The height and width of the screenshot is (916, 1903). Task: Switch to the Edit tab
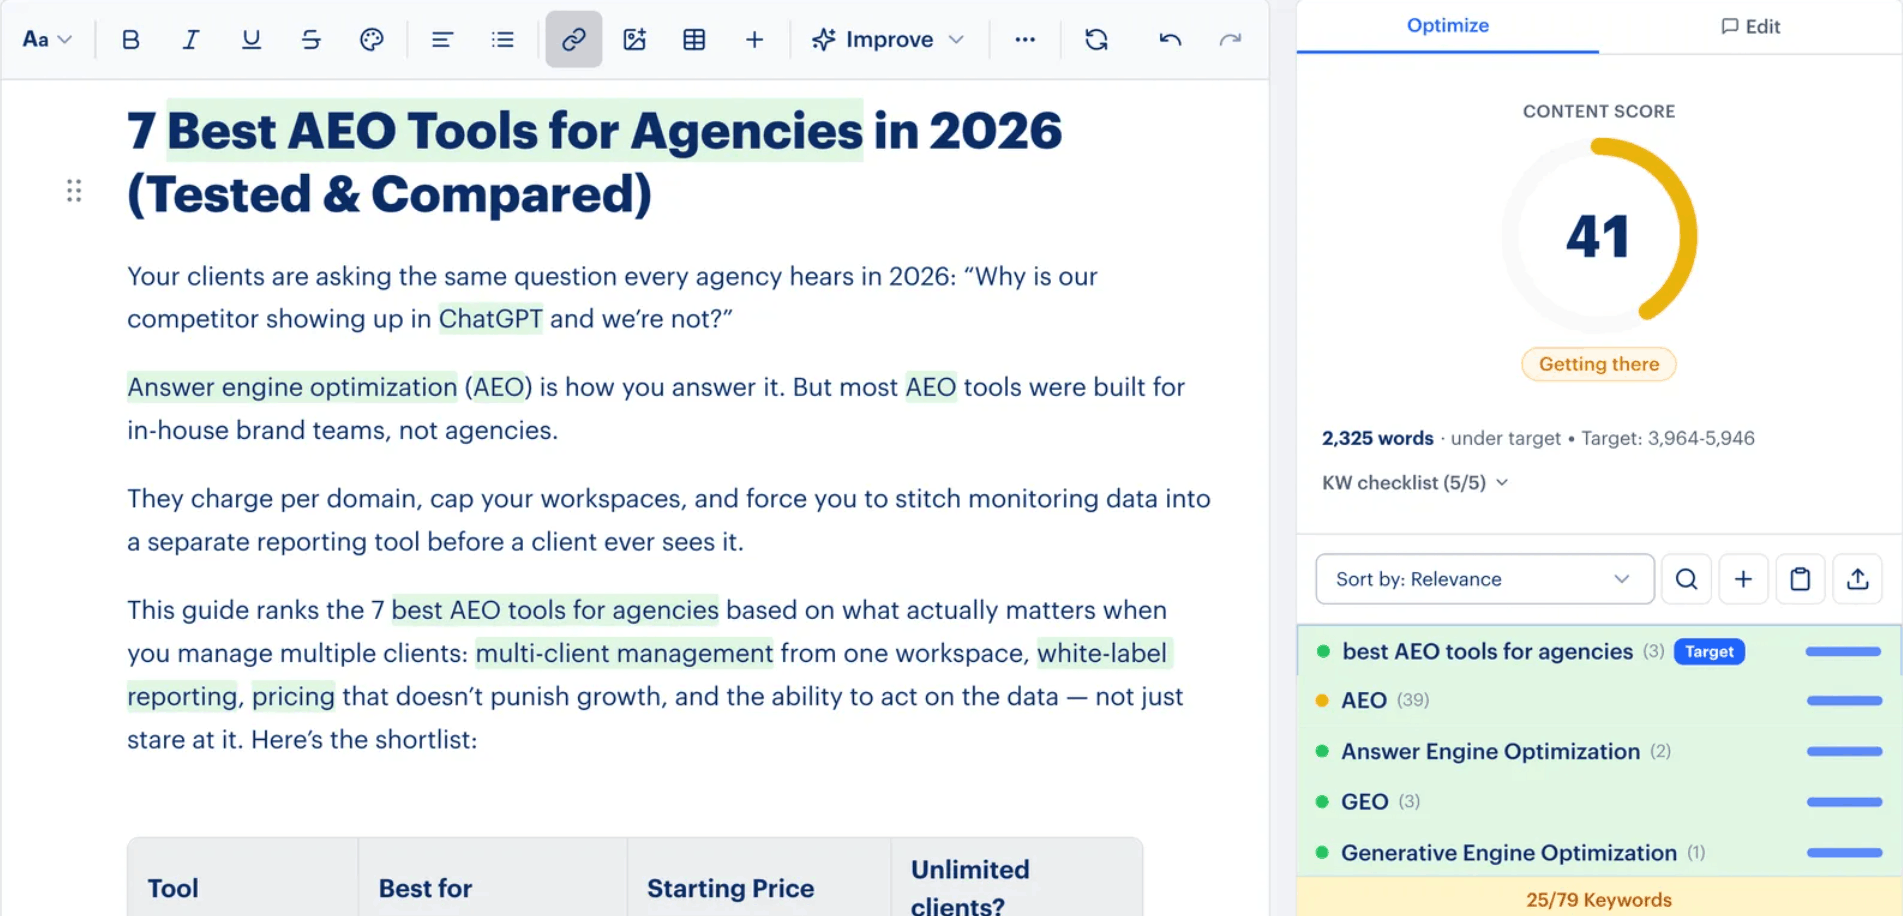pos(1750,27)
